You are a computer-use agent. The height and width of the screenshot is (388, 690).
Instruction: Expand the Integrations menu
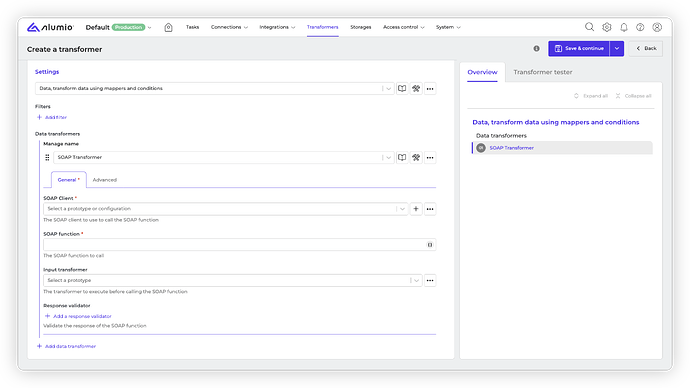coord(277,27)
